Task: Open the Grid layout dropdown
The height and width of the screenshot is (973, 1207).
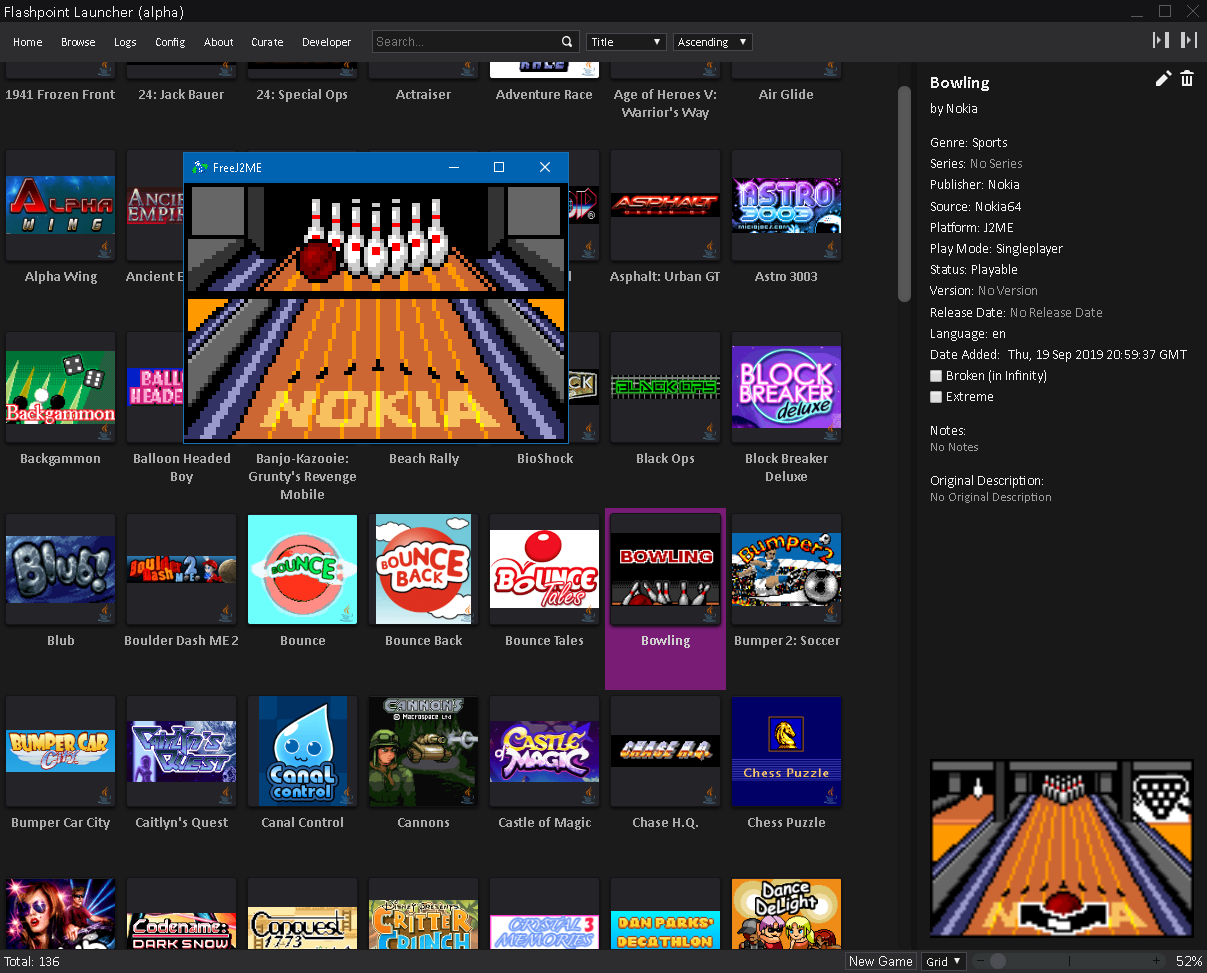Action: click(944, 961)
